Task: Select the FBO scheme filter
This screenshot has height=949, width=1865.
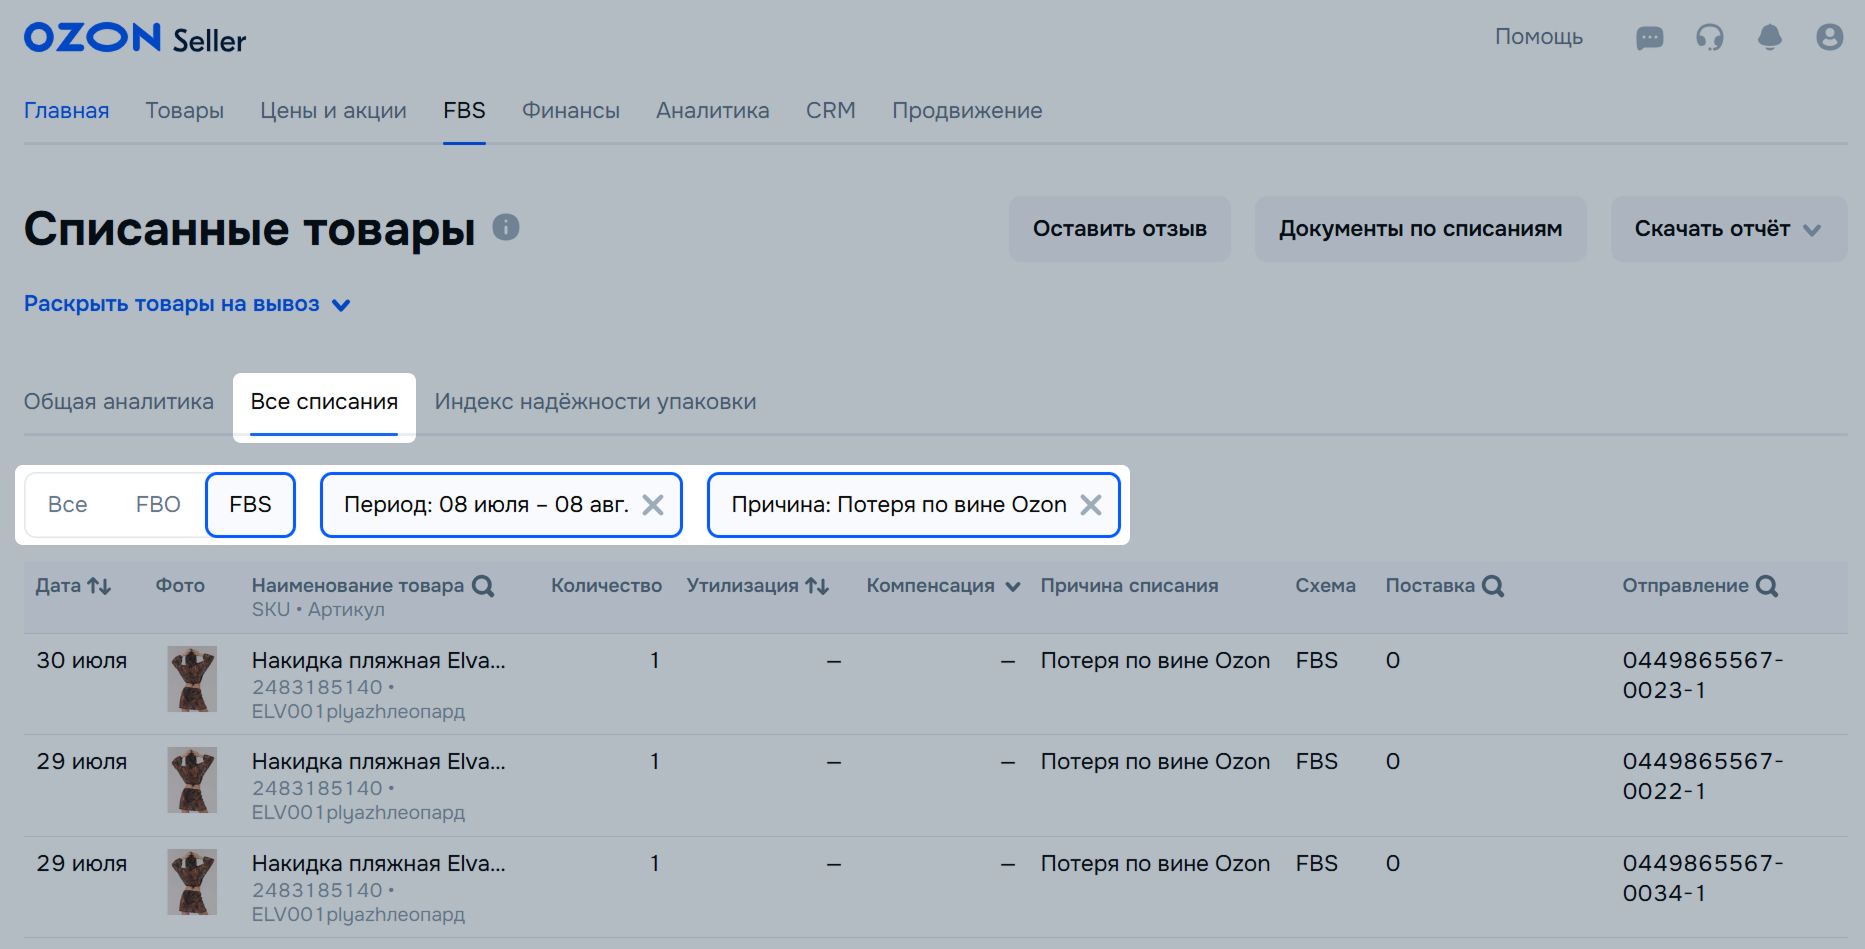Action: (x=158, y=505)
